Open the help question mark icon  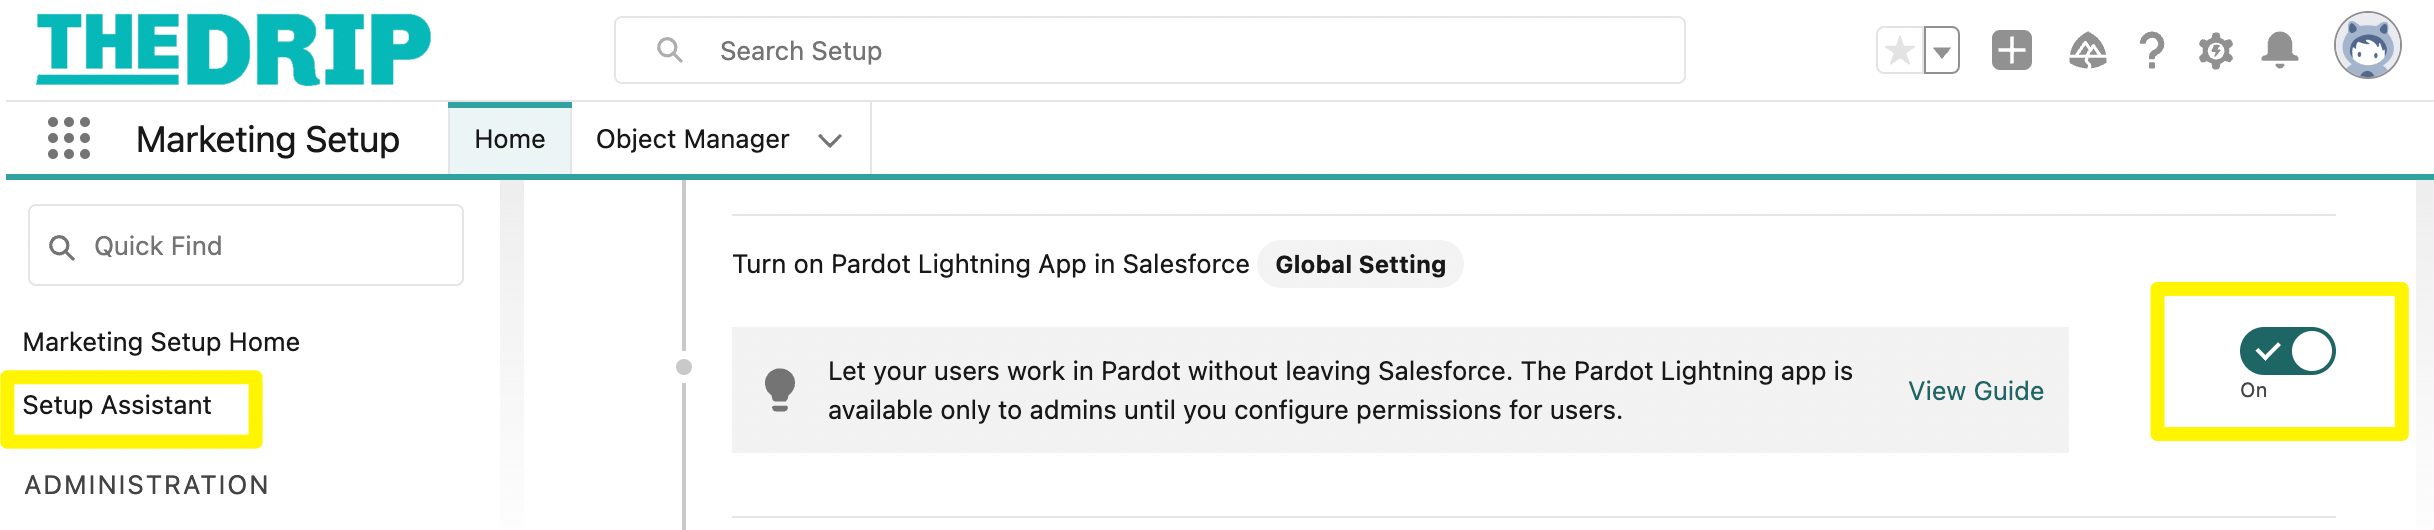(x=2151, y=50)
